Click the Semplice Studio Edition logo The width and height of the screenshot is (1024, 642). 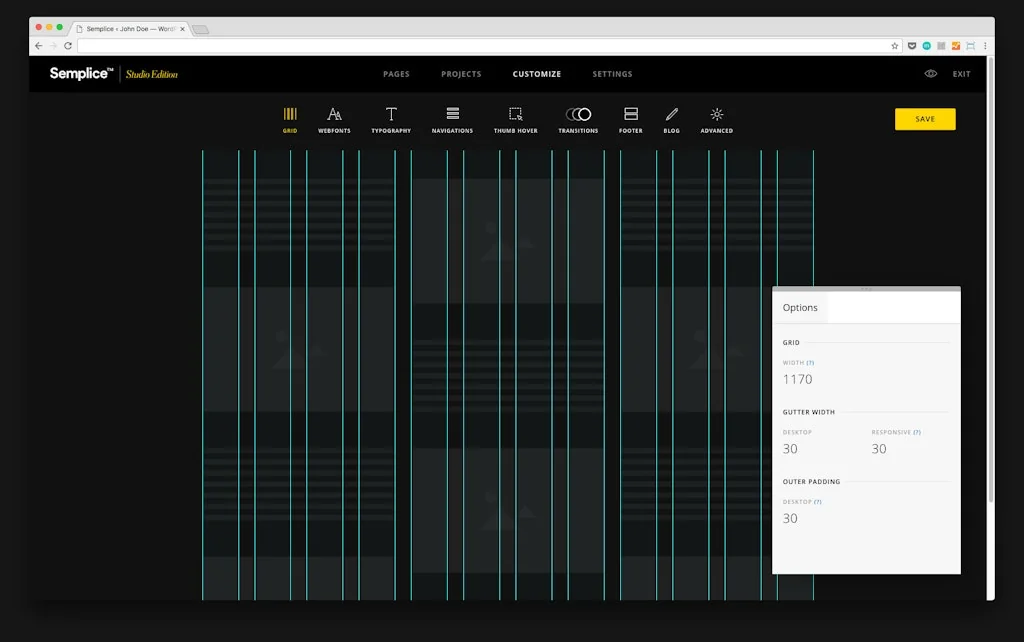[x=113, y=73]
